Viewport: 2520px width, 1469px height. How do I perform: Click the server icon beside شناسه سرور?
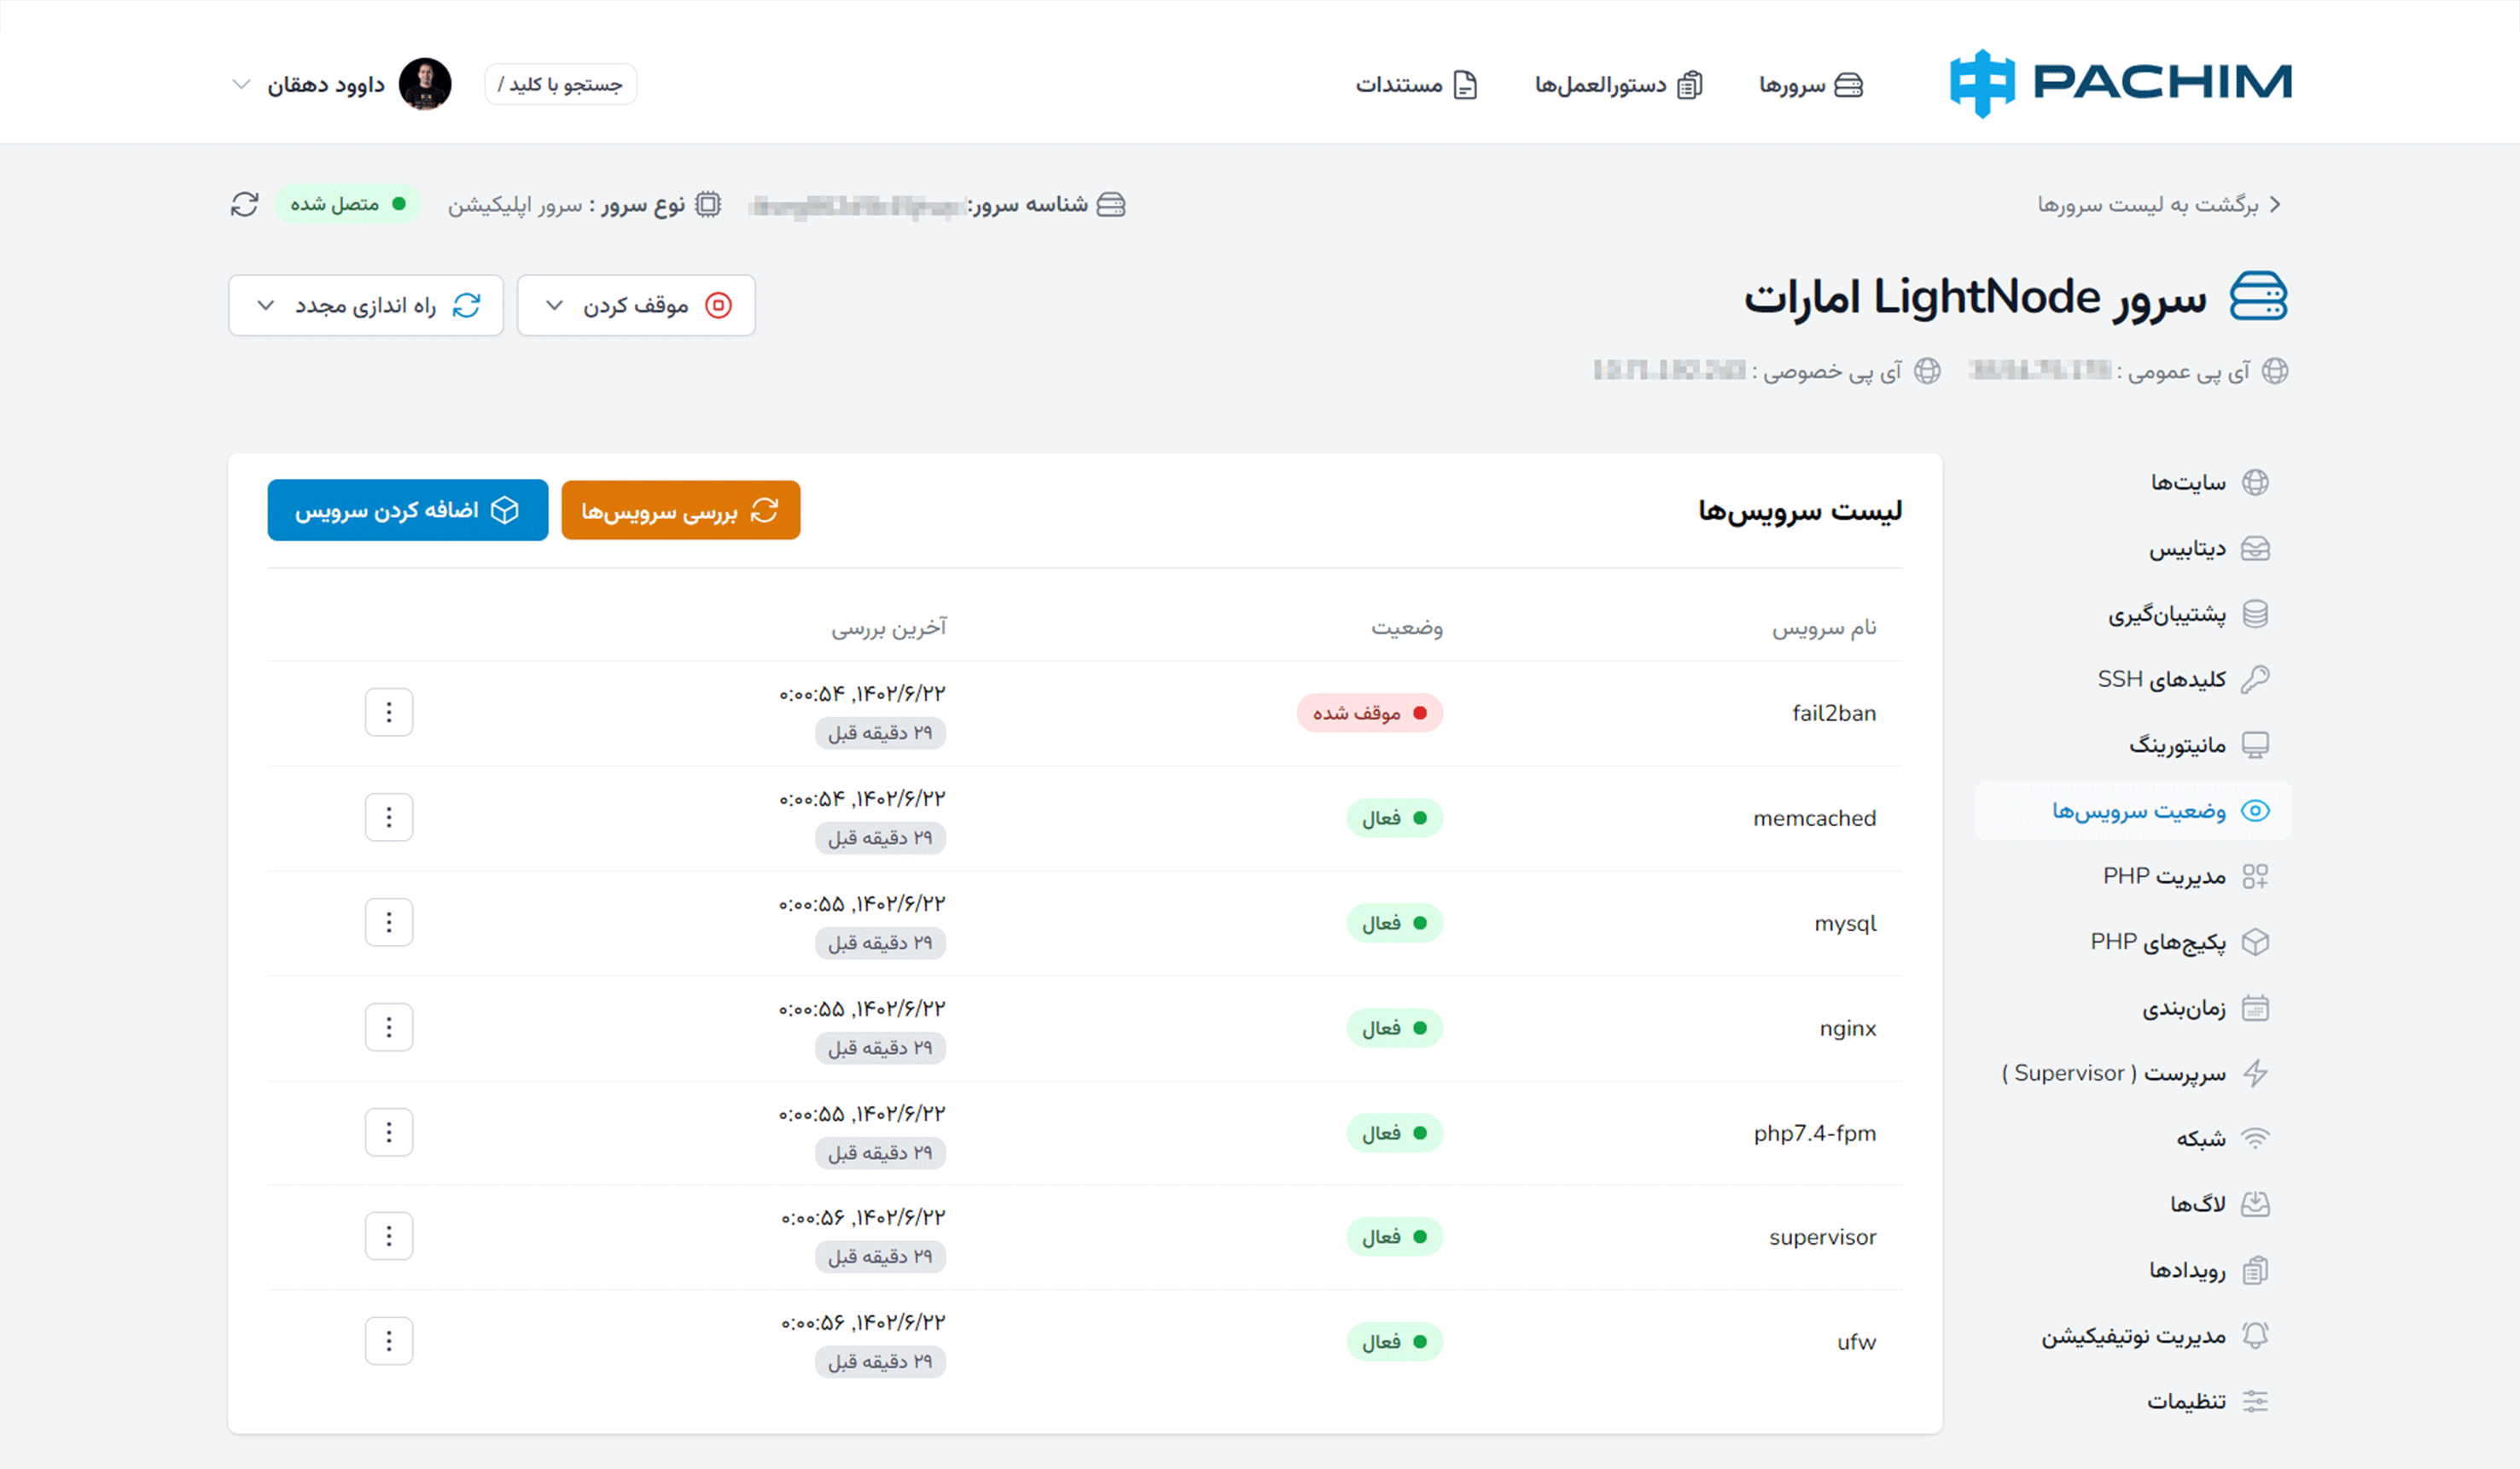click(x=1111, y=204)
